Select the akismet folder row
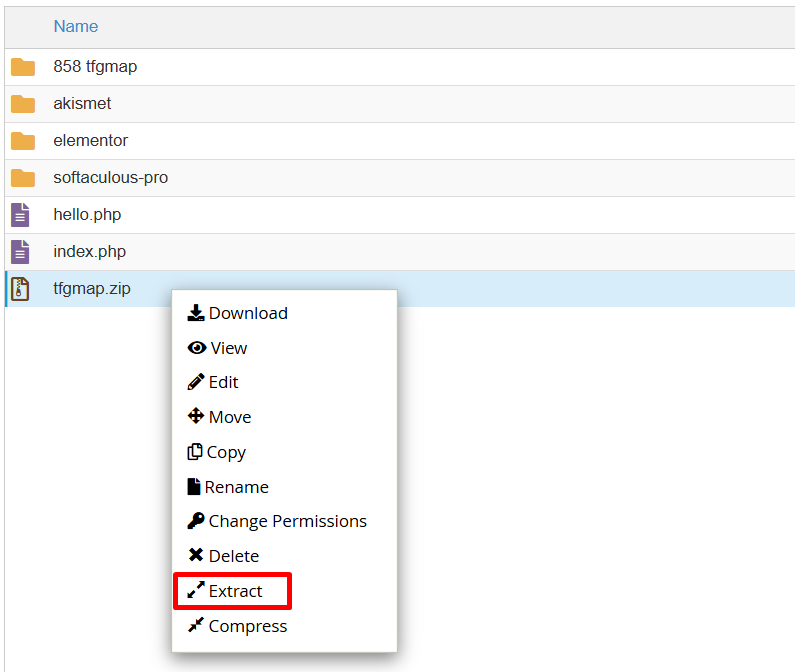The width and height of the screenshot is (795, 672). [400, 103]
